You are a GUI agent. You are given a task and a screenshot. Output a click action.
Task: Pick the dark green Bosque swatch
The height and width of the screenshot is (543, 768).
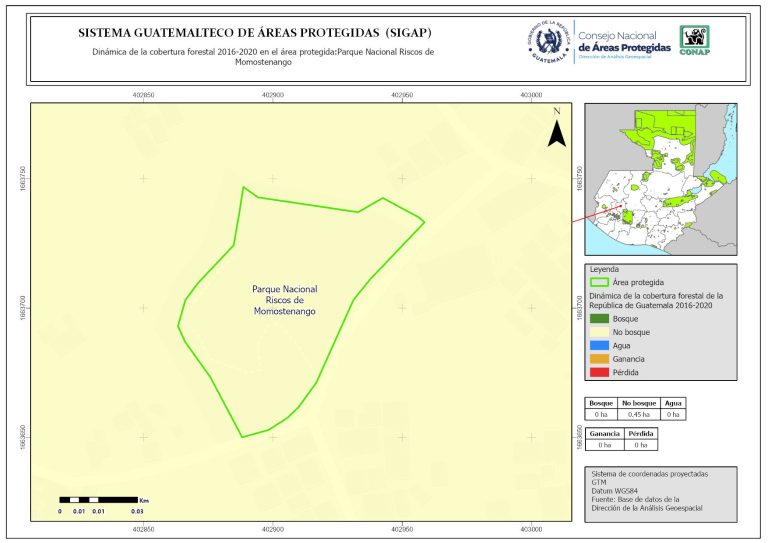click(x=600, y=318)
